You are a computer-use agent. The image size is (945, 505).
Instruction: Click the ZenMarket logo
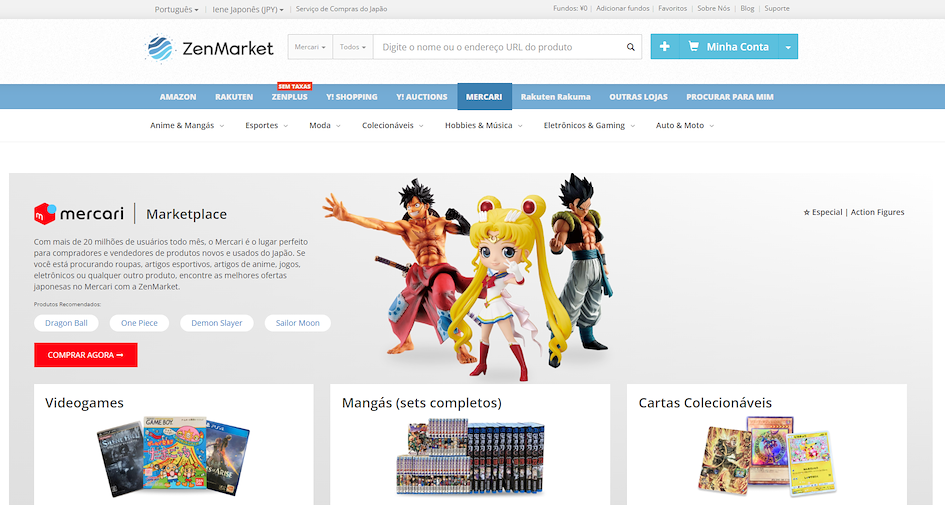[210, 48]
